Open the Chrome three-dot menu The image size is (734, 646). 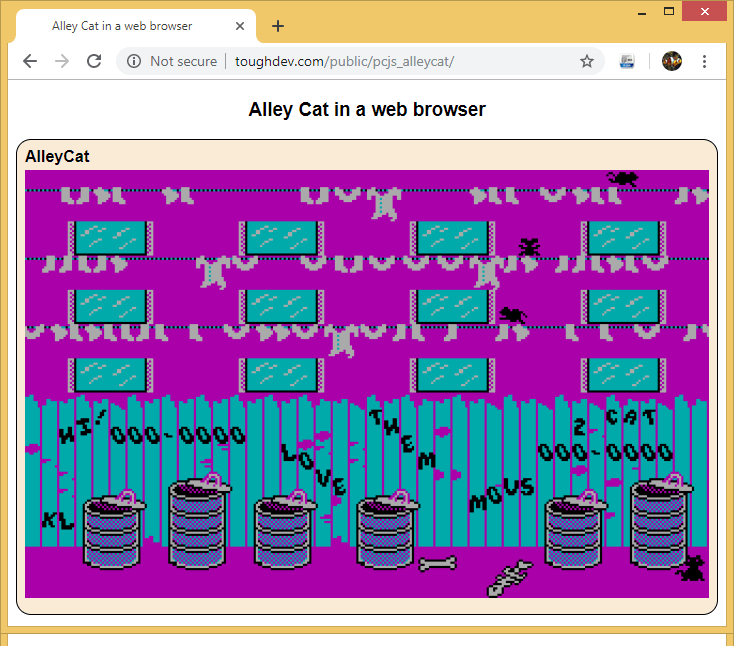coord(704,61)
